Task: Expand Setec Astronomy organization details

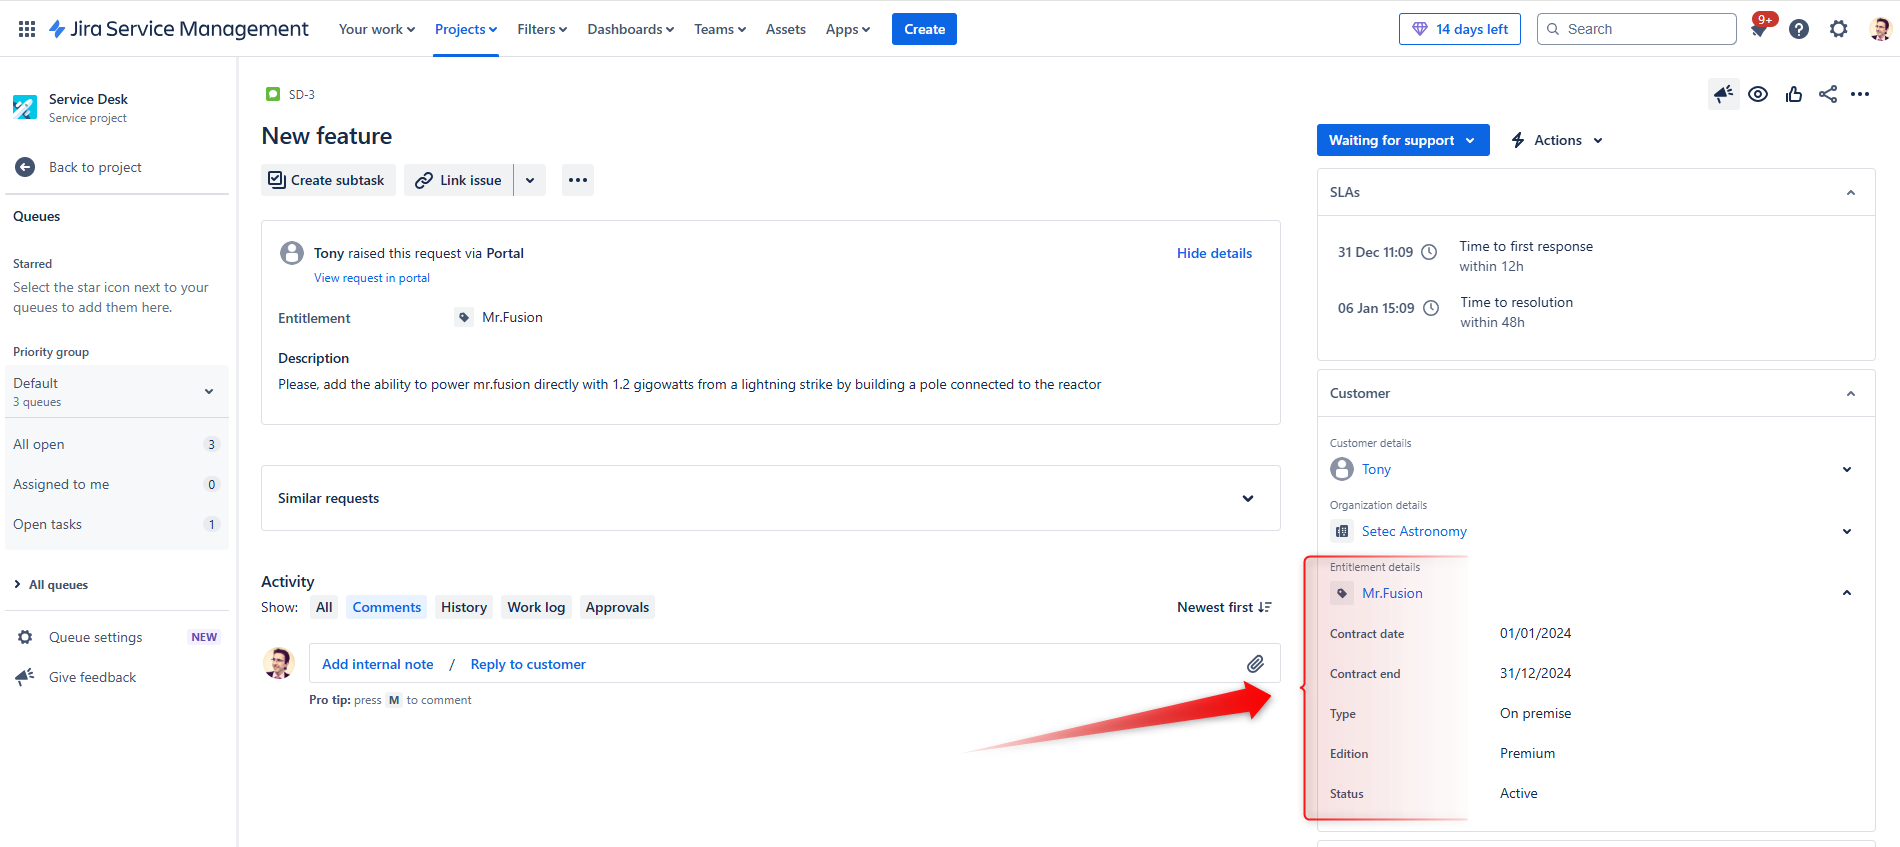Action: coord(1847,531)
